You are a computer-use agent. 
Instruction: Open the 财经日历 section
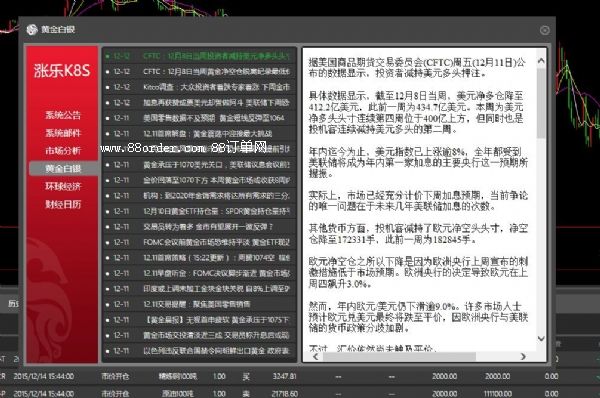(x=63, y=204)
